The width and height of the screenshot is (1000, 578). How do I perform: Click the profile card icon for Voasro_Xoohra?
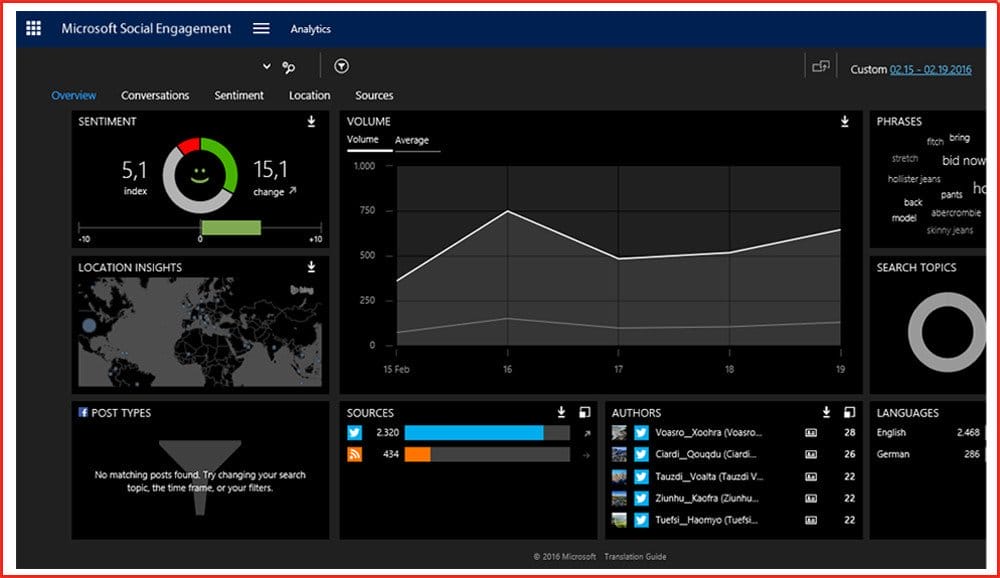[811, 433]
